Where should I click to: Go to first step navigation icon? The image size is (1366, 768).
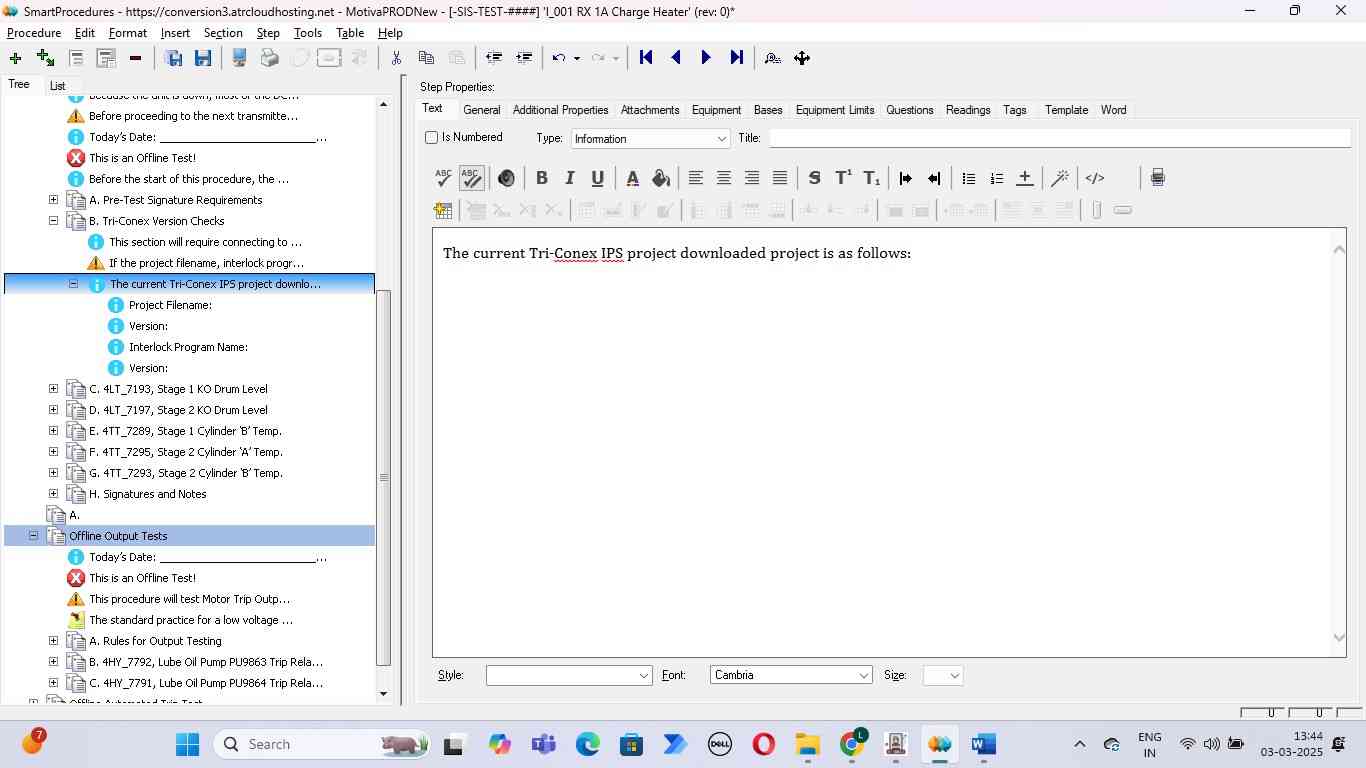pos(646,58)
